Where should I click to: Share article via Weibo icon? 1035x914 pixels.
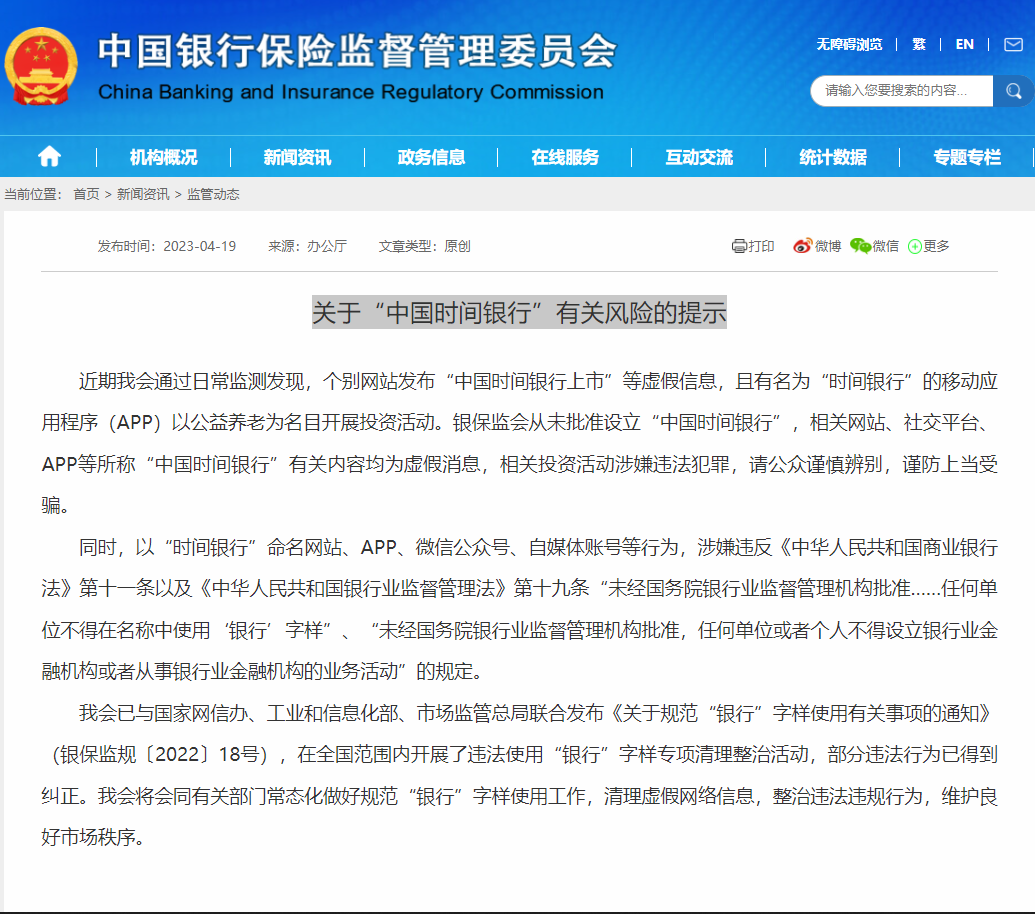click(x=802, y=246)
